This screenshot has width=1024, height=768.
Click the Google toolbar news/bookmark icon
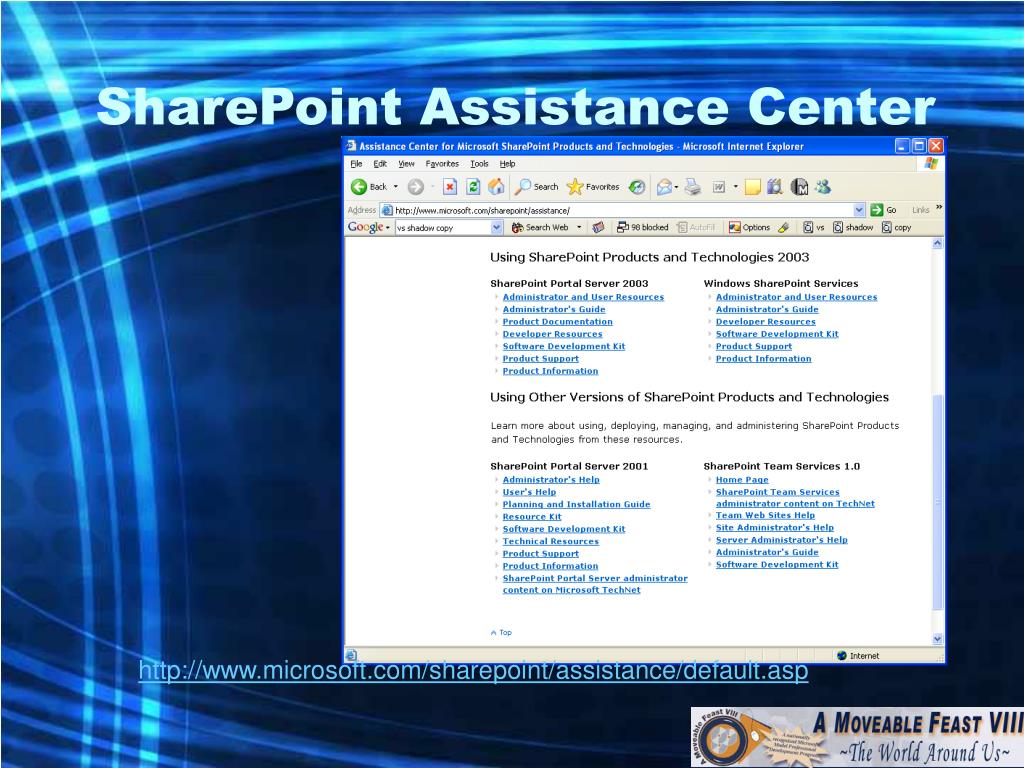point(598,227)
